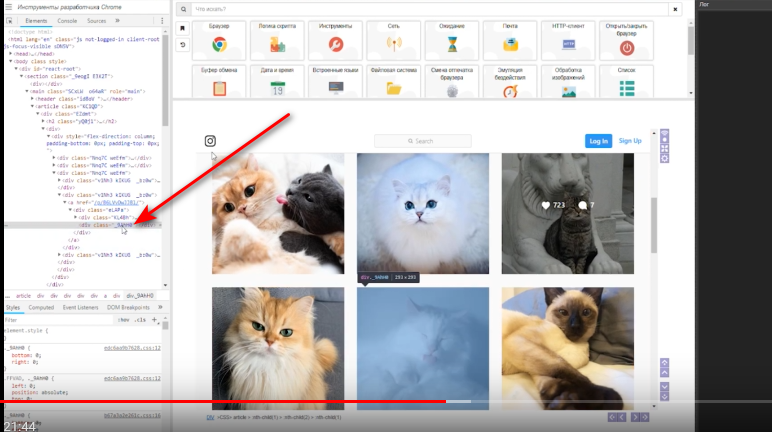Viewport: 772px width, 432px height.
Task: Show more DevTools tabs with chevron
Action: pos(118,20)
